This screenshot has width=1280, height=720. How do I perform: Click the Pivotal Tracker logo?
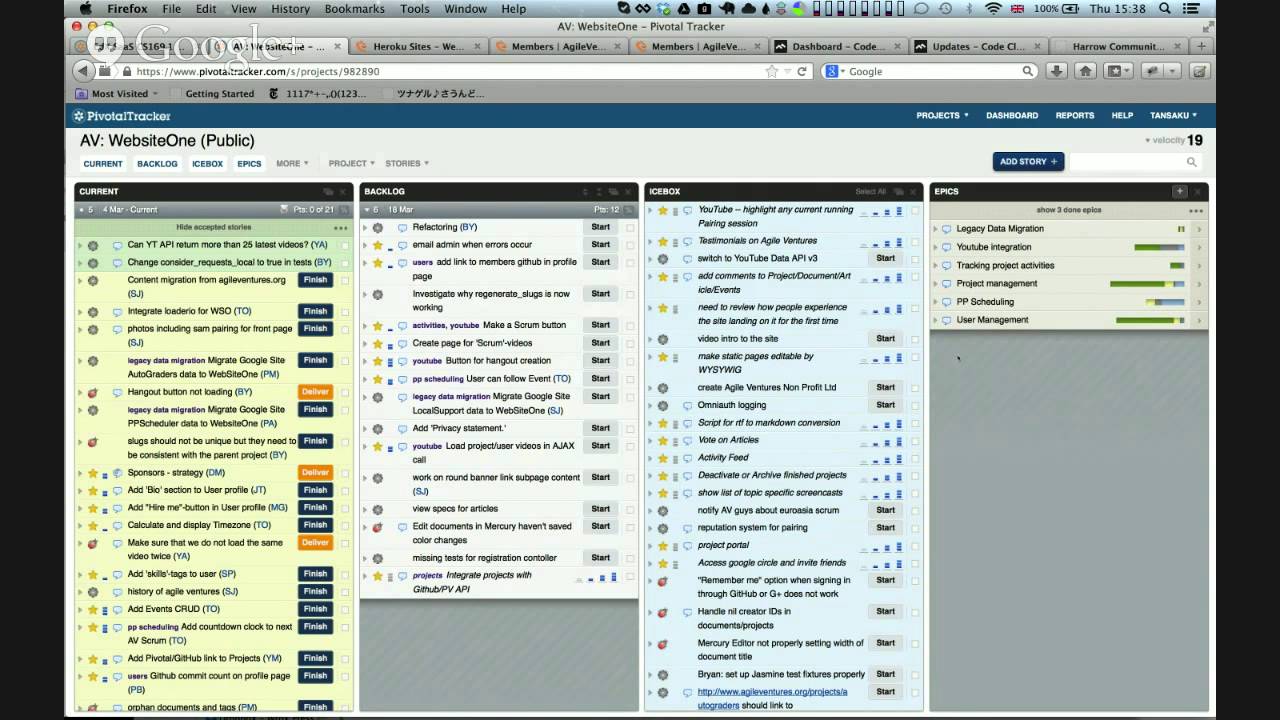point(121,116)
